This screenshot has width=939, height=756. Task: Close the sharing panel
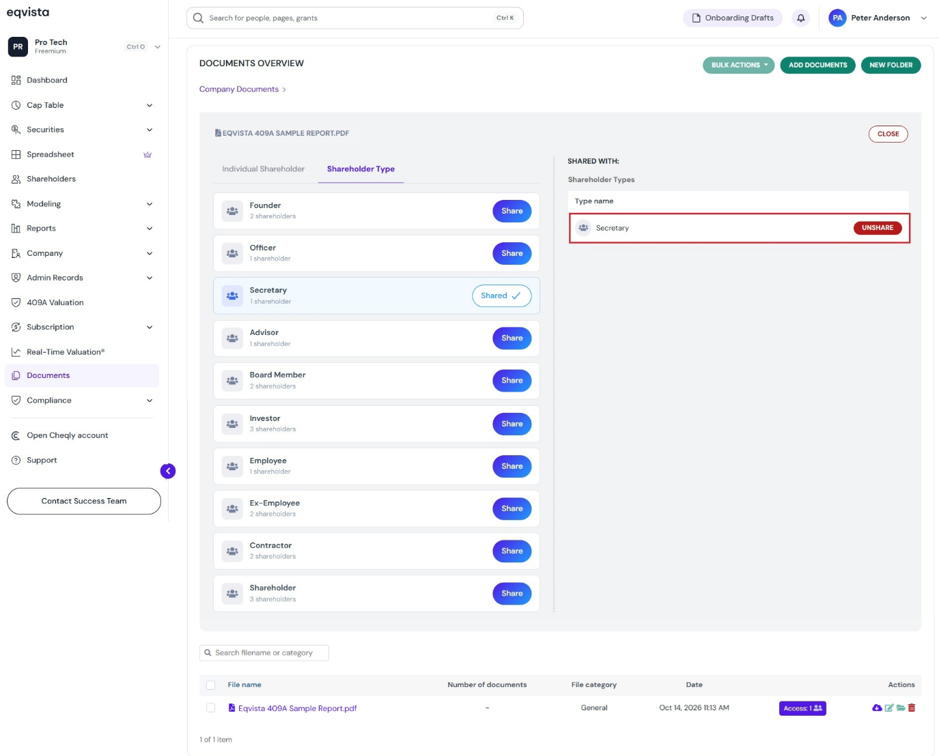[x=888, y=134]
